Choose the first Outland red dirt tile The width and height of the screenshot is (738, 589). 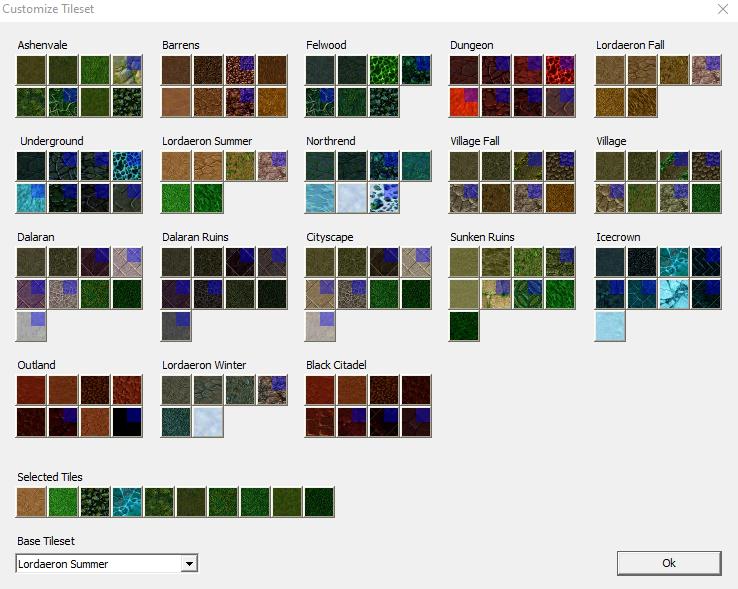click(x=31, y=390)
